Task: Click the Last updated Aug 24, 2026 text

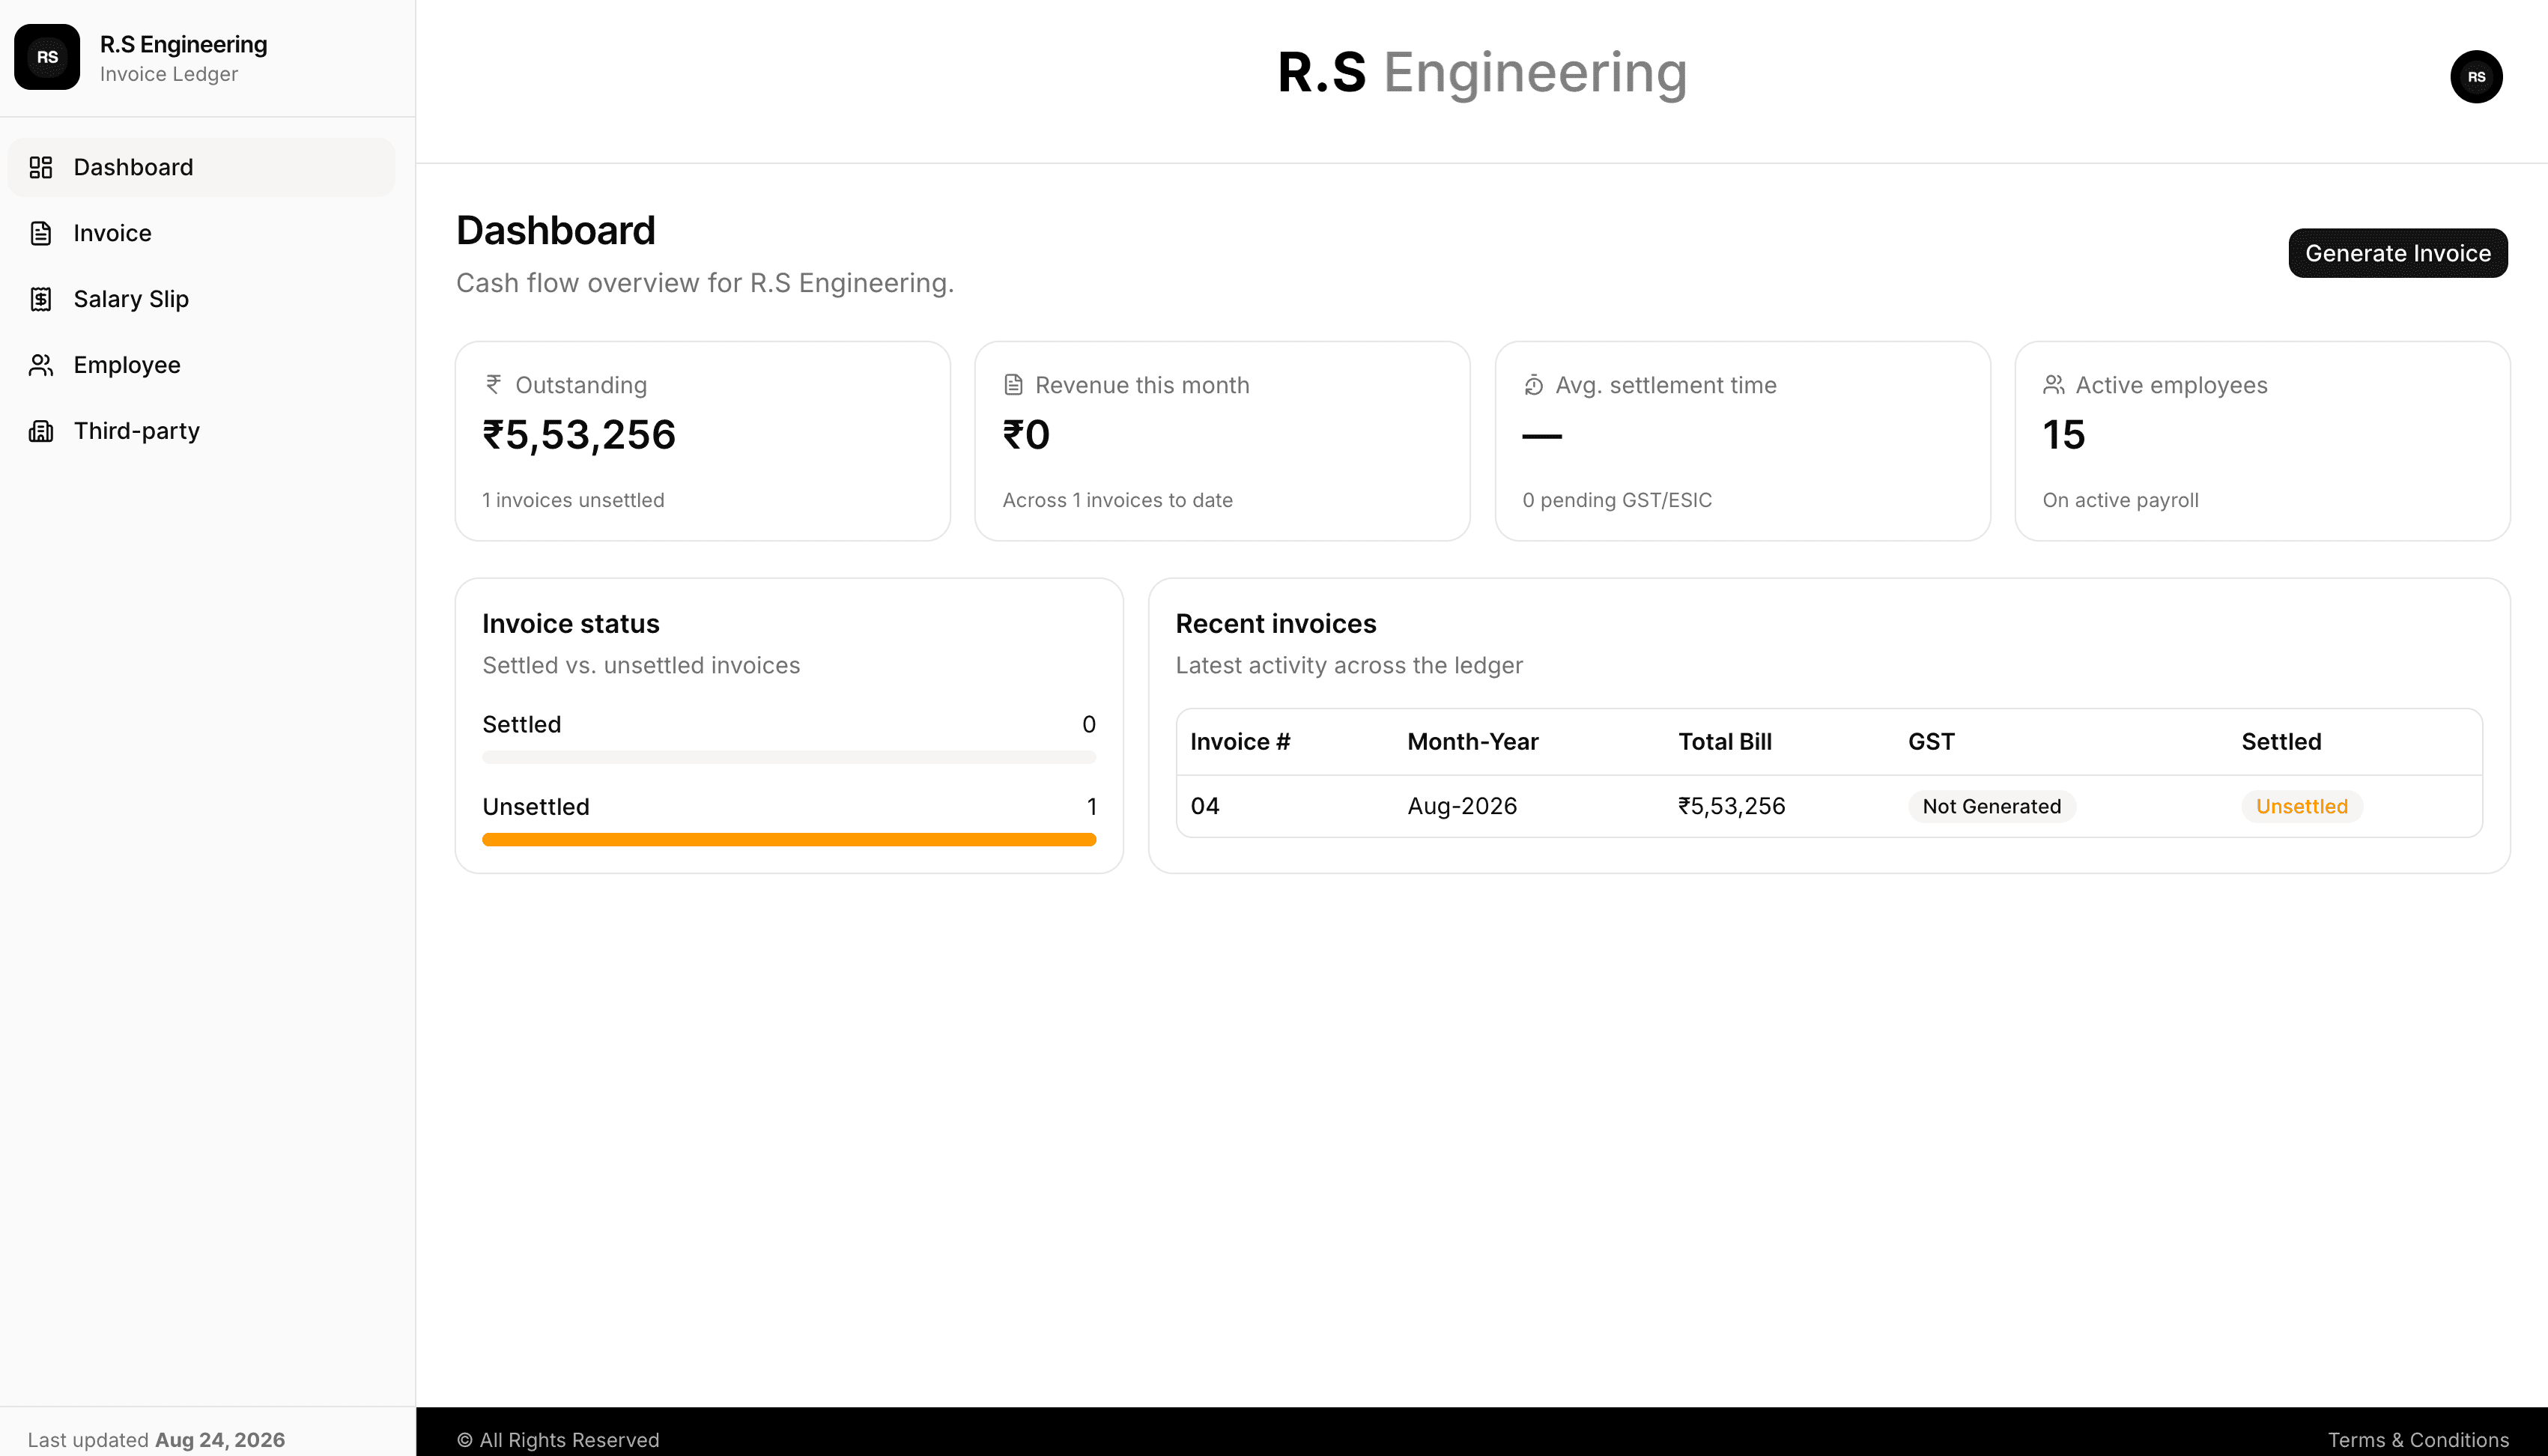Action: pos(156,1439)
